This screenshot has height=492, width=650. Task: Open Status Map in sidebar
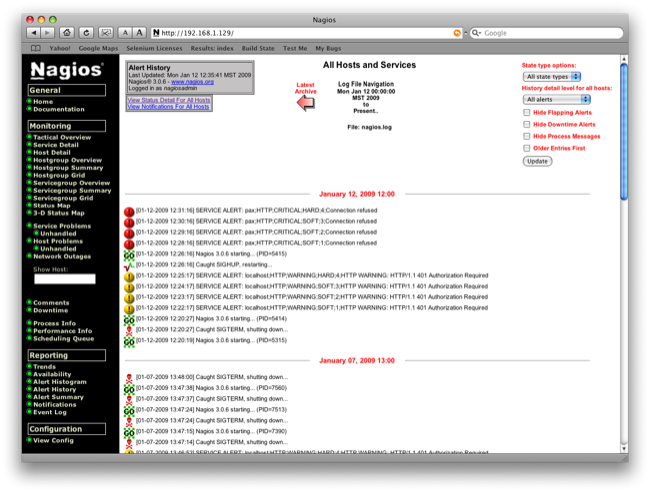[52, 206]
